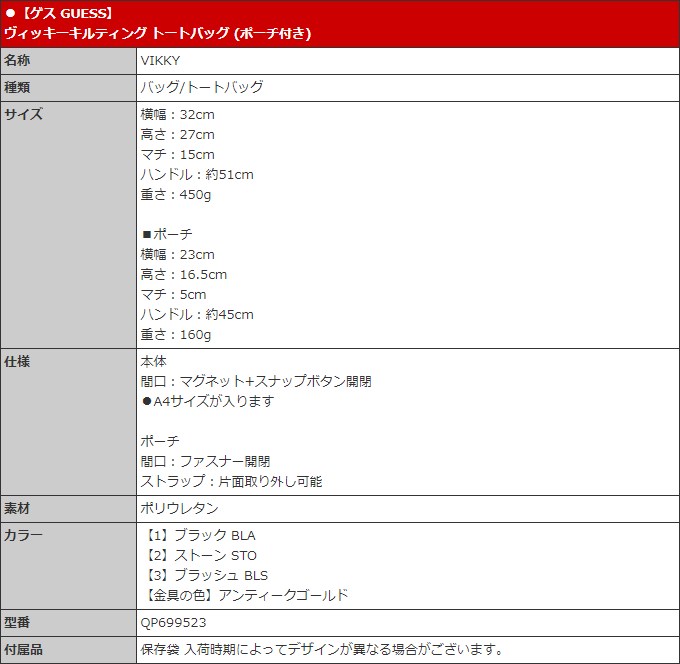680x664 pixels.
Task: Select the 型番 row label
Action: click(x=17, y=622)
